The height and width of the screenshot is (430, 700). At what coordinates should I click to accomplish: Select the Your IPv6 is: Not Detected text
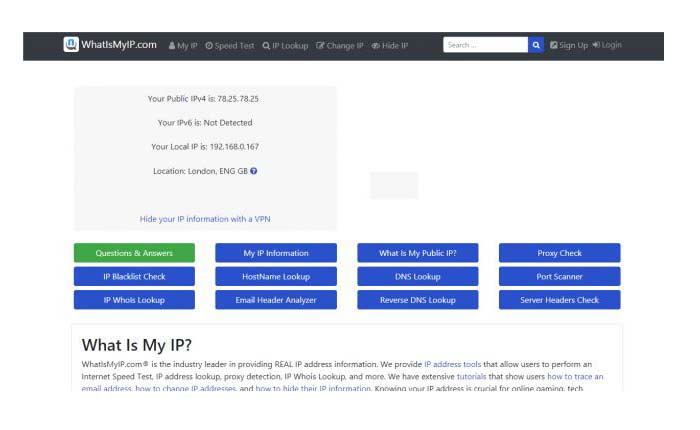point(205,122)
